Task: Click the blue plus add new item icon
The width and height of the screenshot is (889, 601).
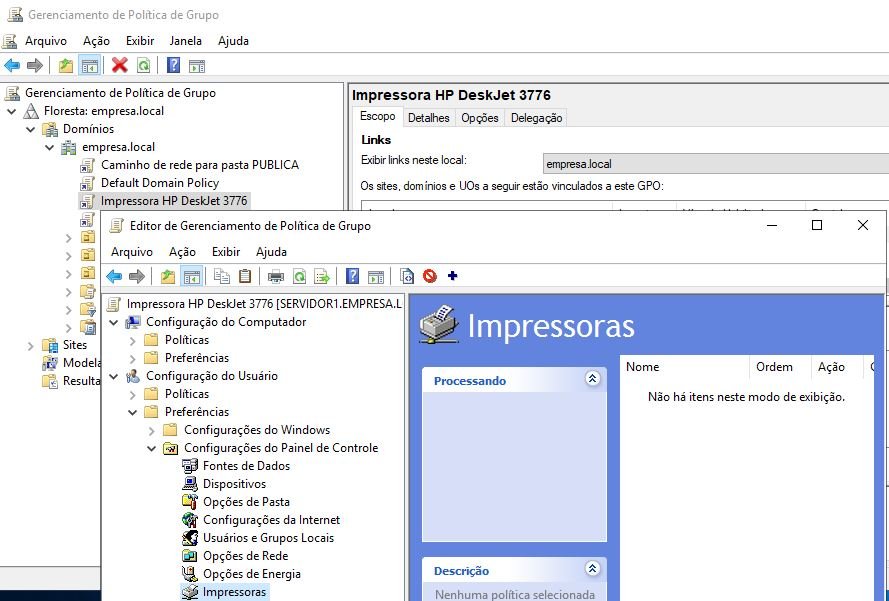Action: (452, 276)
